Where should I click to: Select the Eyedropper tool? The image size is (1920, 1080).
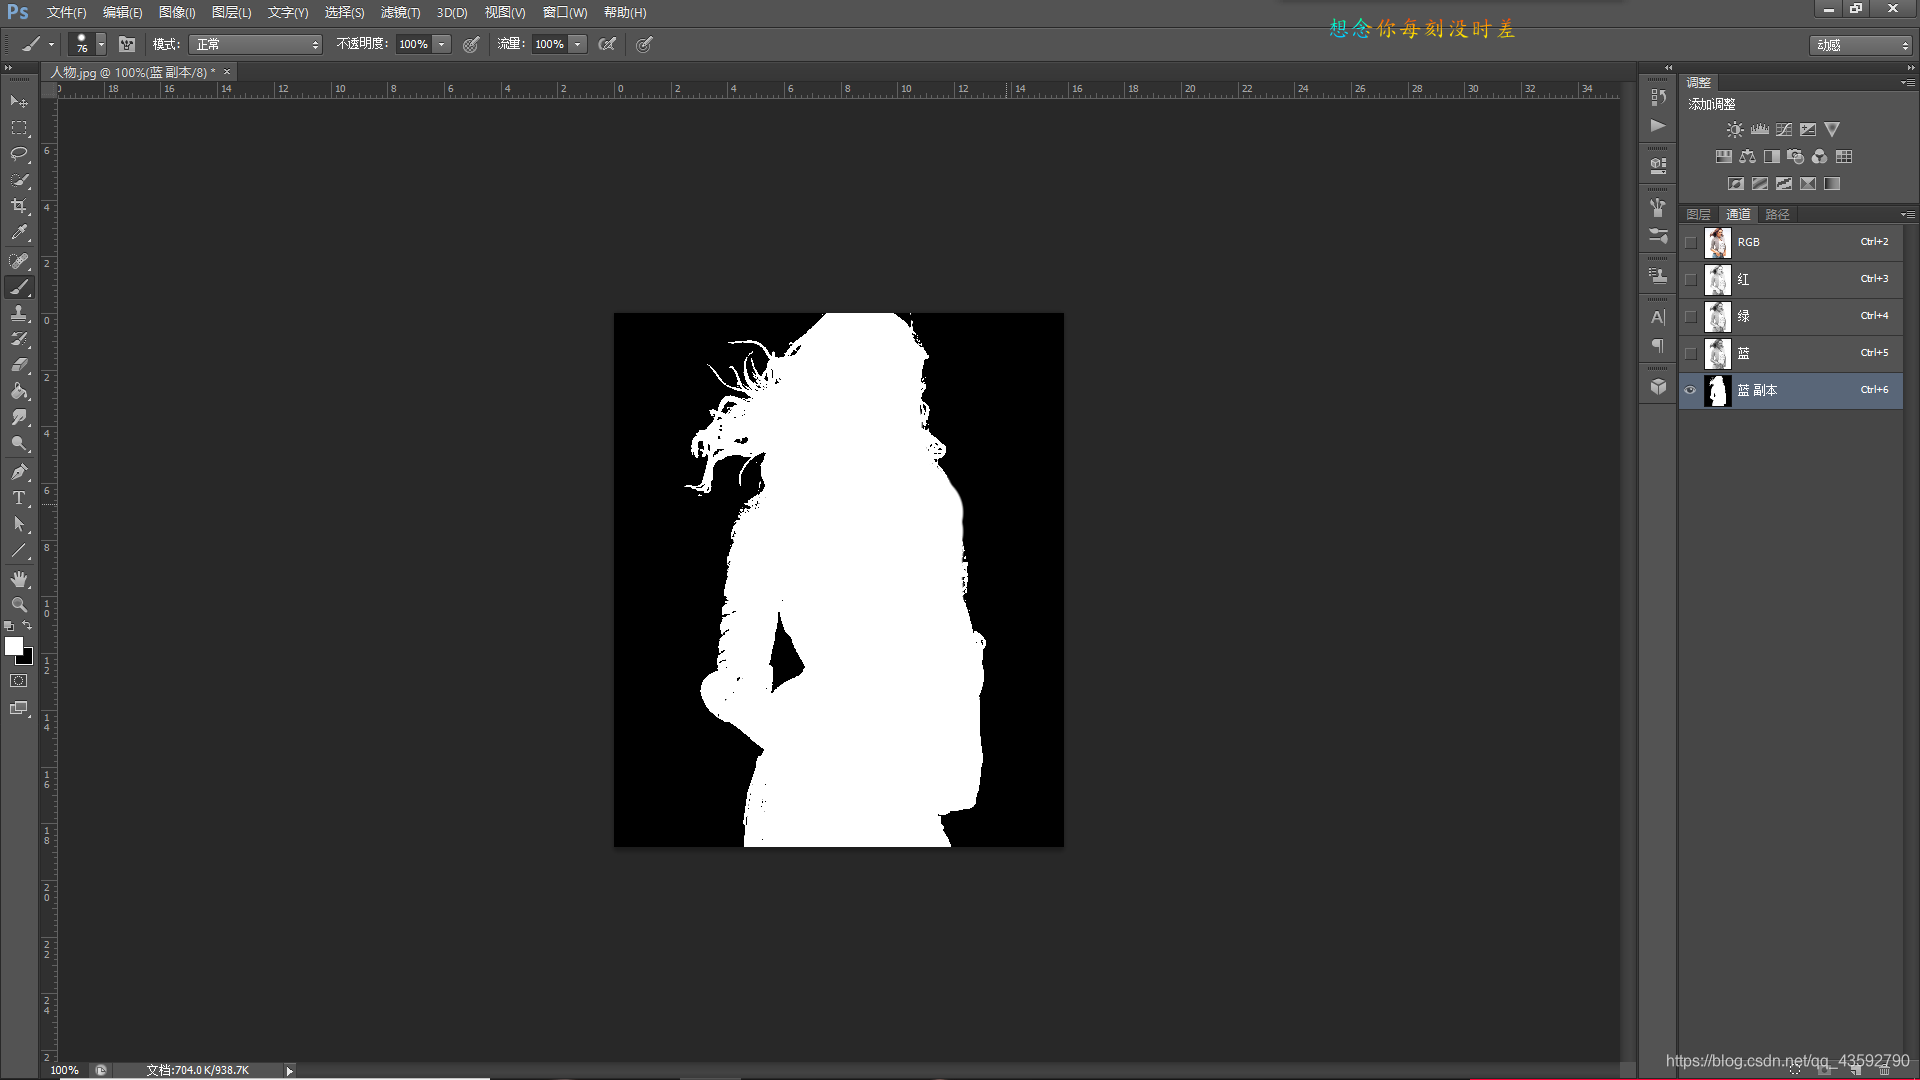(x=19, y=232)
